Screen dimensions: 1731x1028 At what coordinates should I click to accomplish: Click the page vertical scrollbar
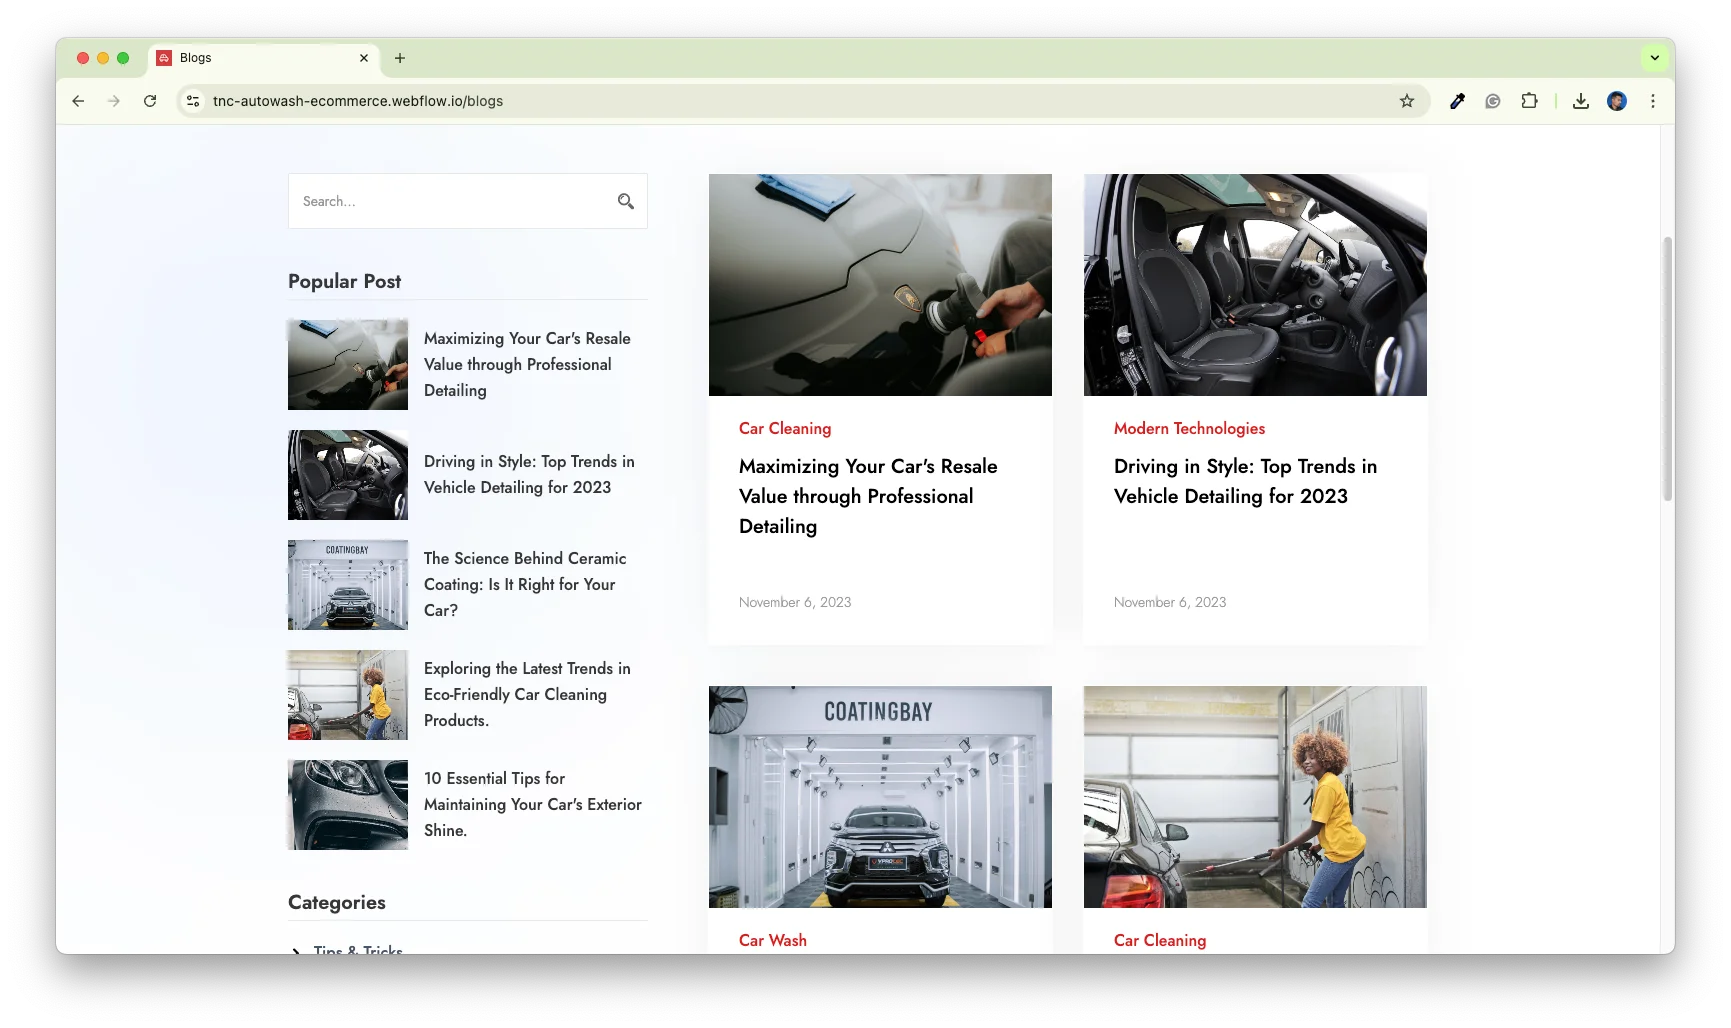[x=1667, y=370]
